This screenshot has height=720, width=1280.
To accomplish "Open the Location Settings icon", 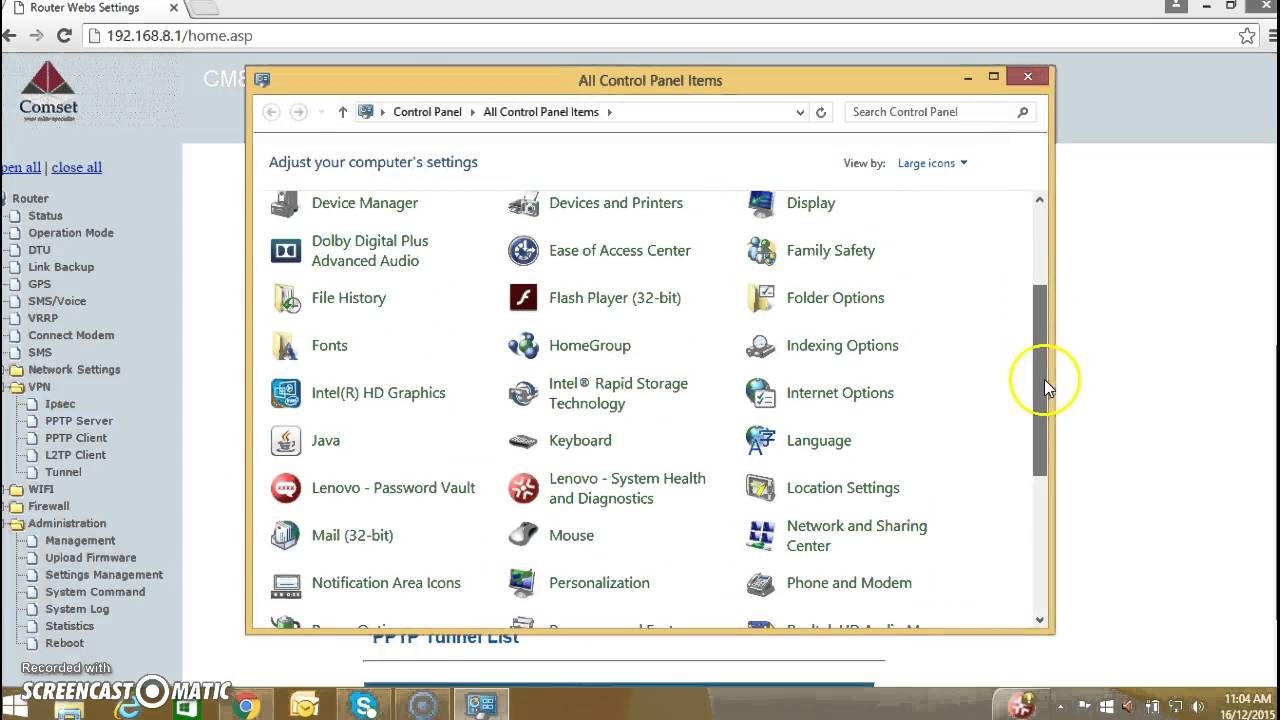I will point(761,488).
